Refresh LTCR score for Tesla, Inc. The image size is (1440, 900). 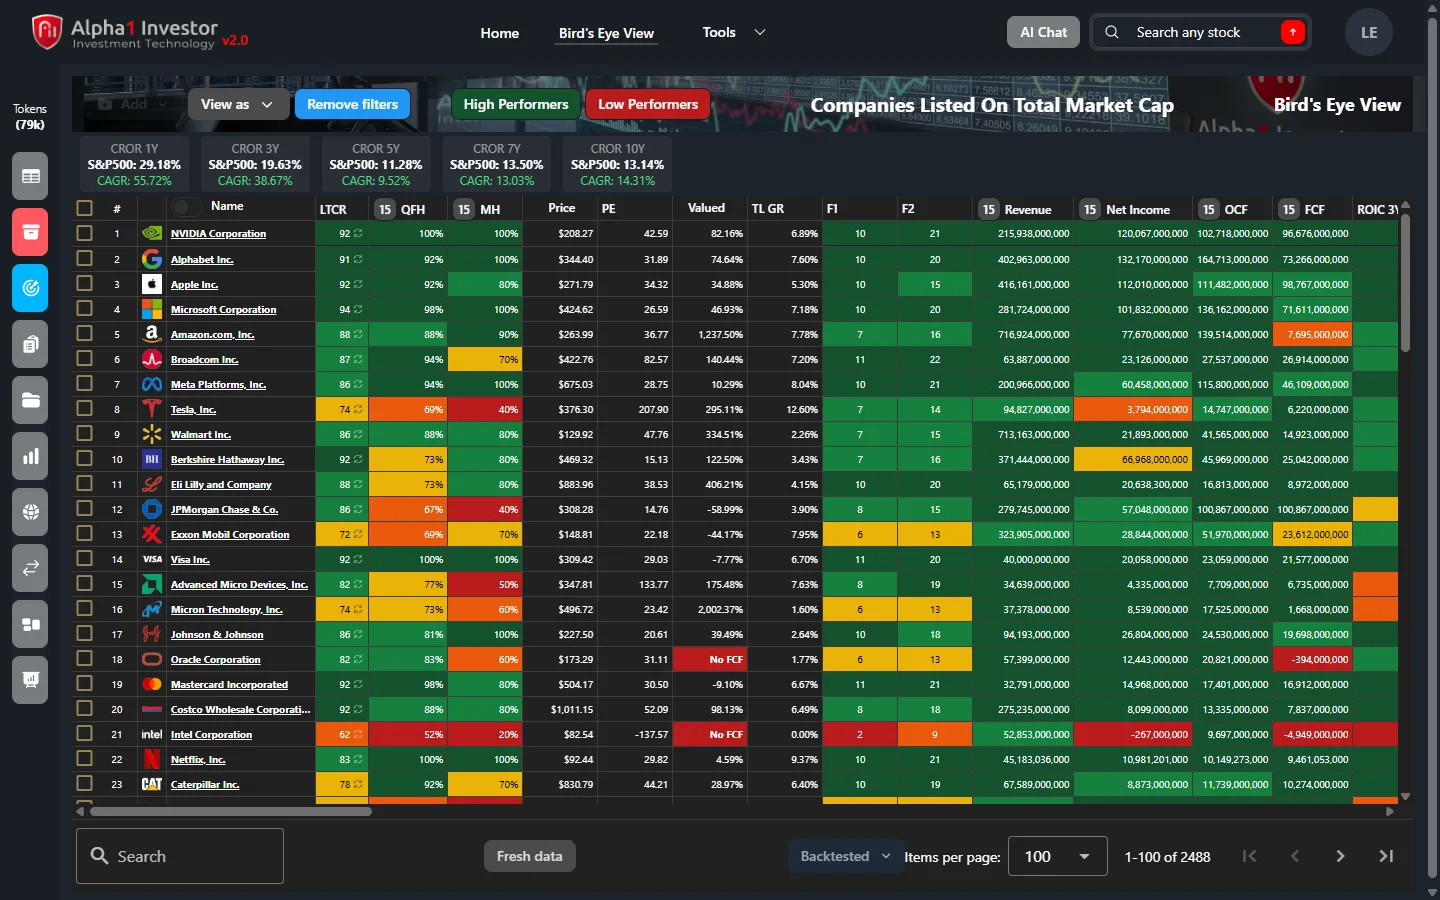click(358, 410)
